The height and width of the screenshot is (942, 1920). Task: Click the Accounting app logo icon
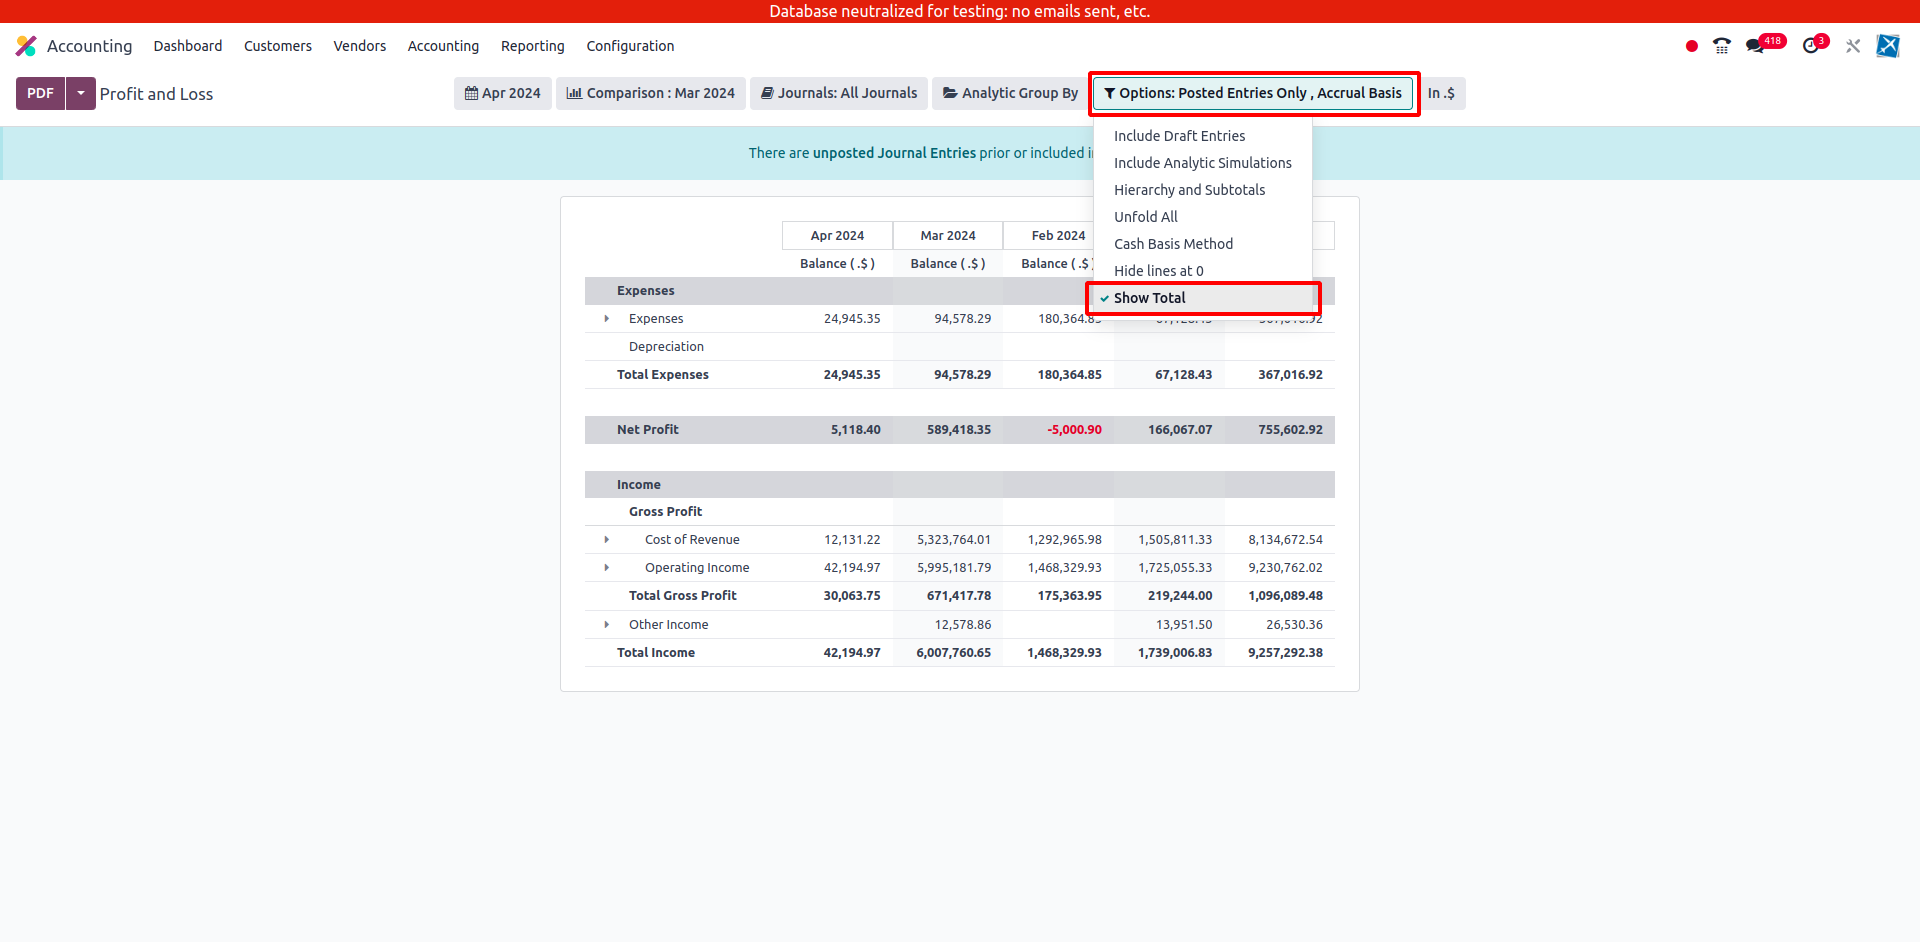26,46
